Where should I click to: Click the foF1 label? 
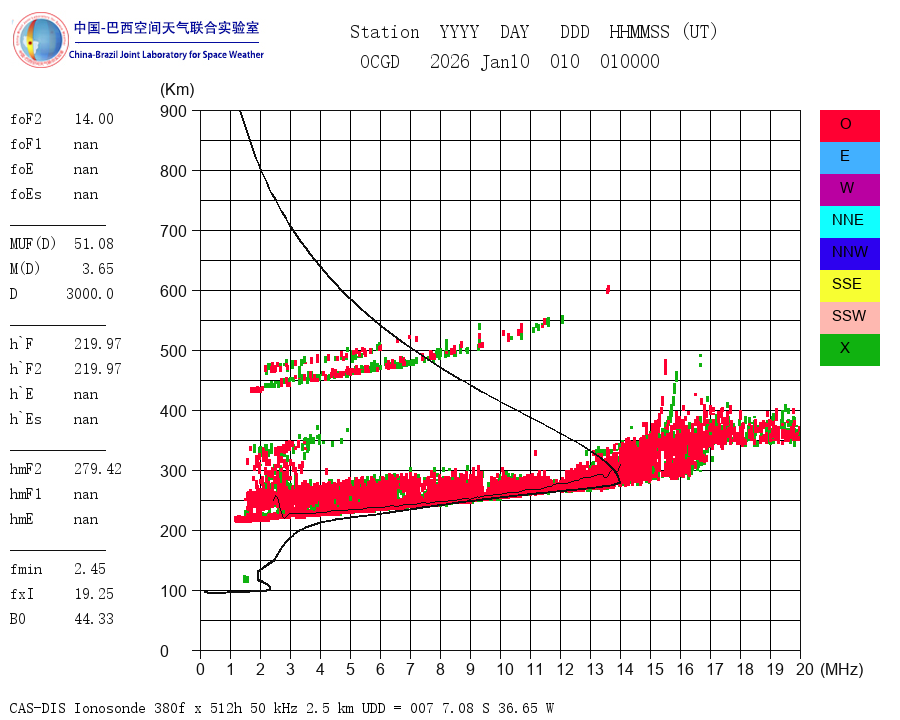pos(26,144)
